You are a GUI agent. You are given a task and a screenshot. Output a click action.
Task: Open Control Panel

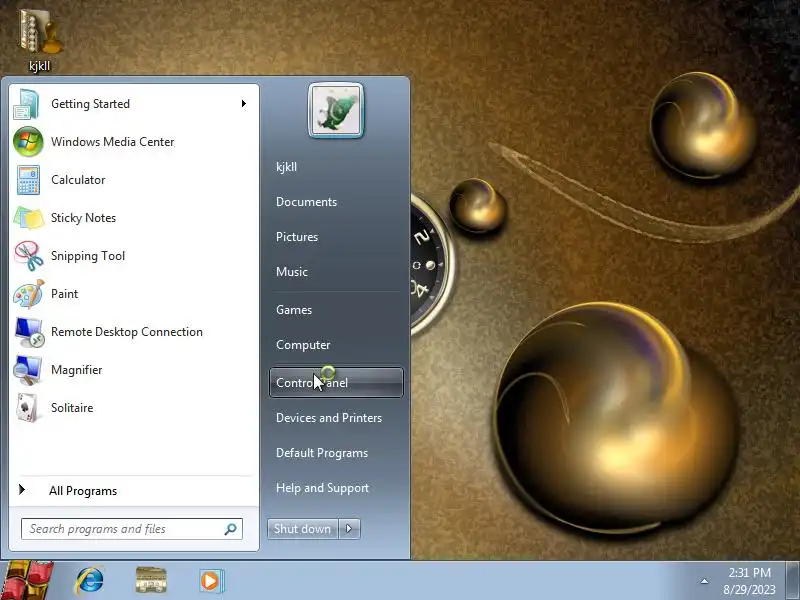(336, 383)
